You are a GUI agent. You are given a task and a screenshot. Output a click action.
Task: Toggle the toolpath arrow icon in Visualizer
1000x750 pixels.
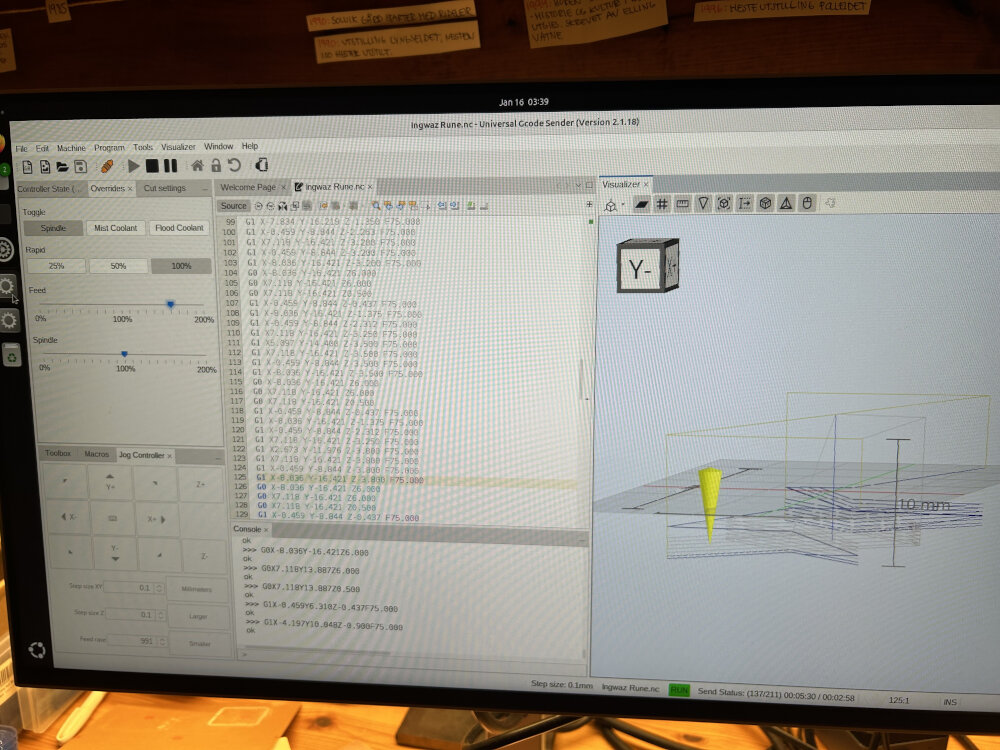point(744,203)
